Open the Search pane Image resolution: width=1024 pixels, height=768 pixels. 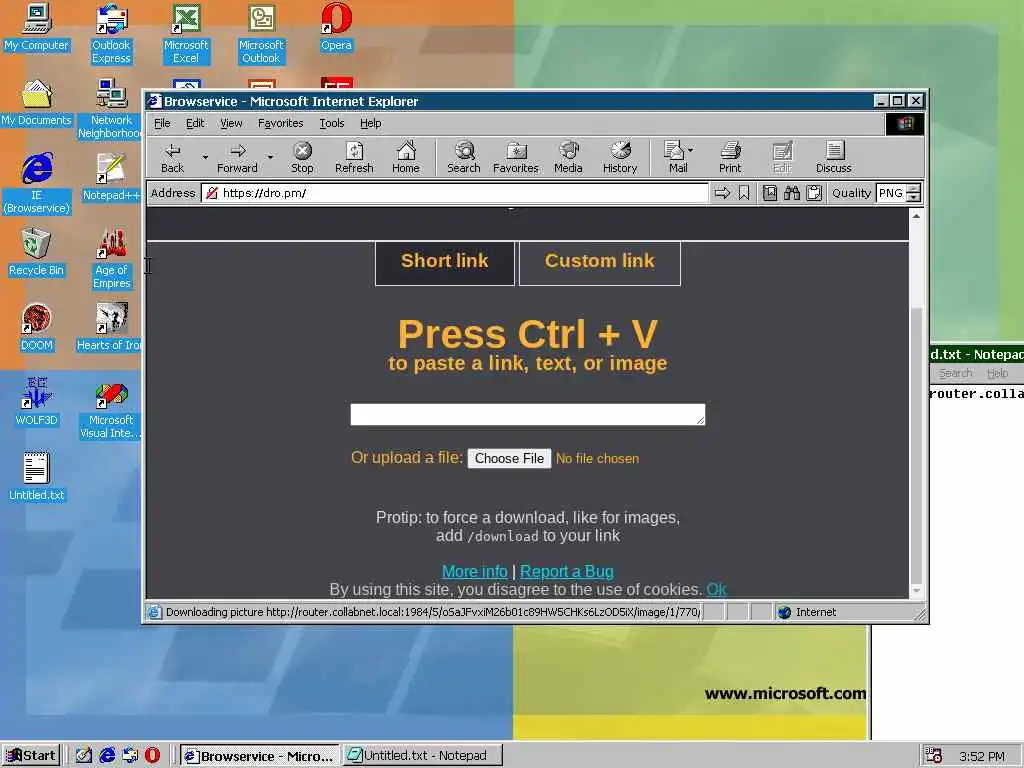pyautogui.click(x=464, y=157)
